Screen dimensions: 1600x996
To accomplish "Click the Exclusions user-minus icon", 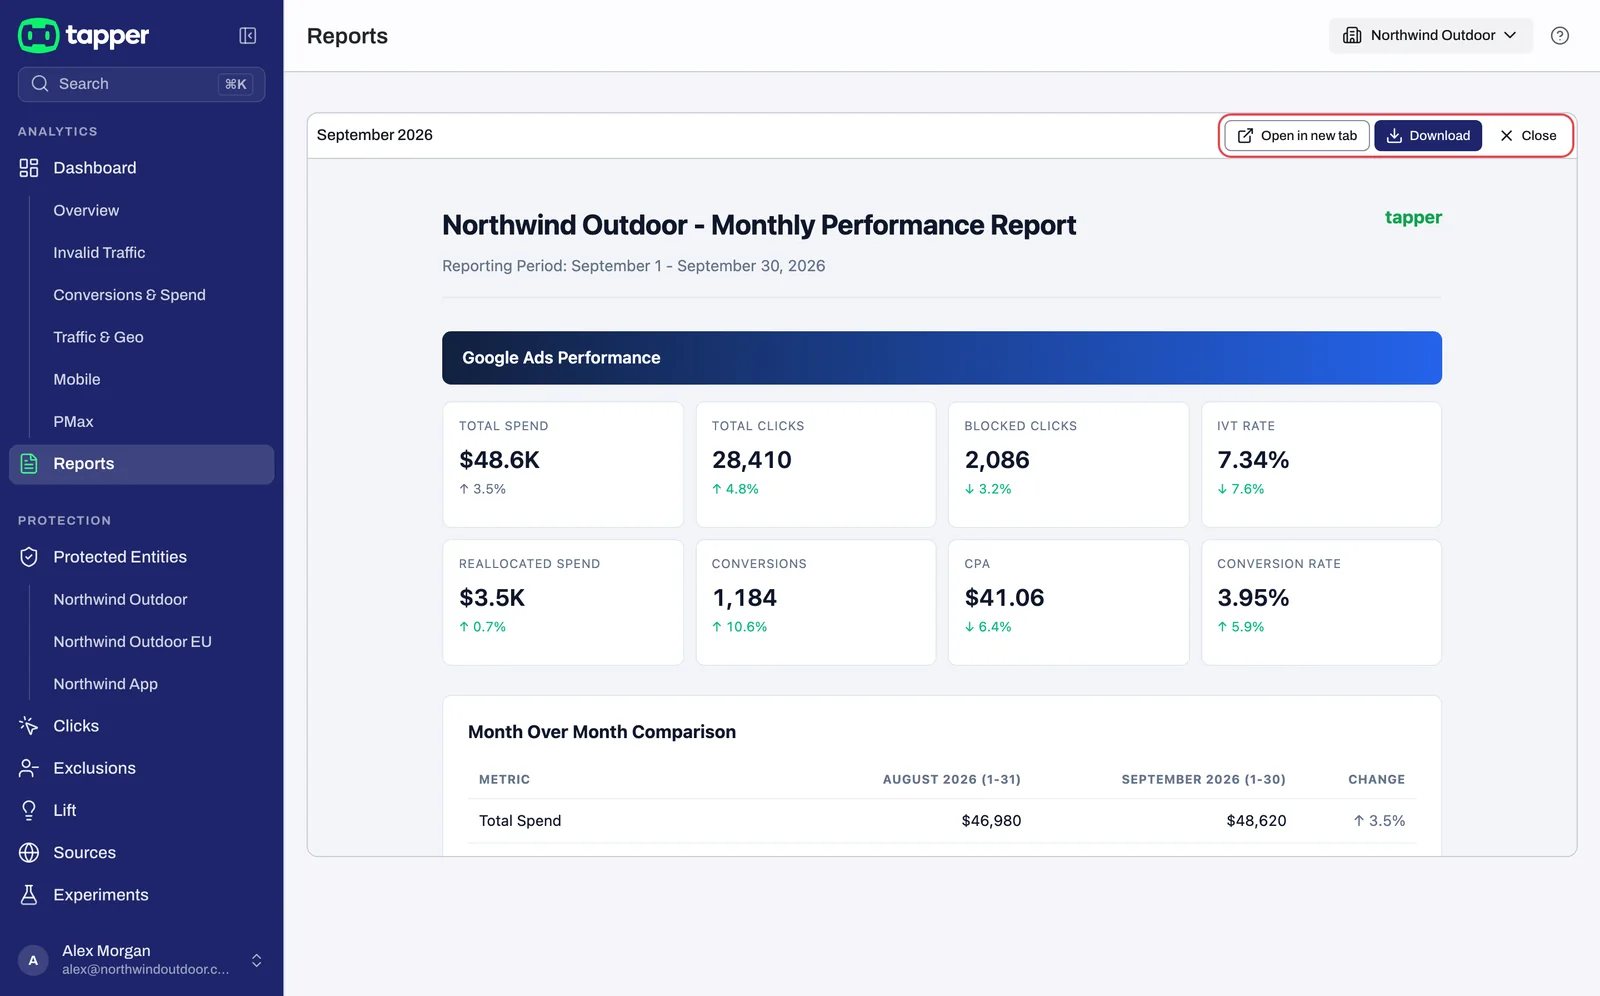I will (x=29, y=768).
